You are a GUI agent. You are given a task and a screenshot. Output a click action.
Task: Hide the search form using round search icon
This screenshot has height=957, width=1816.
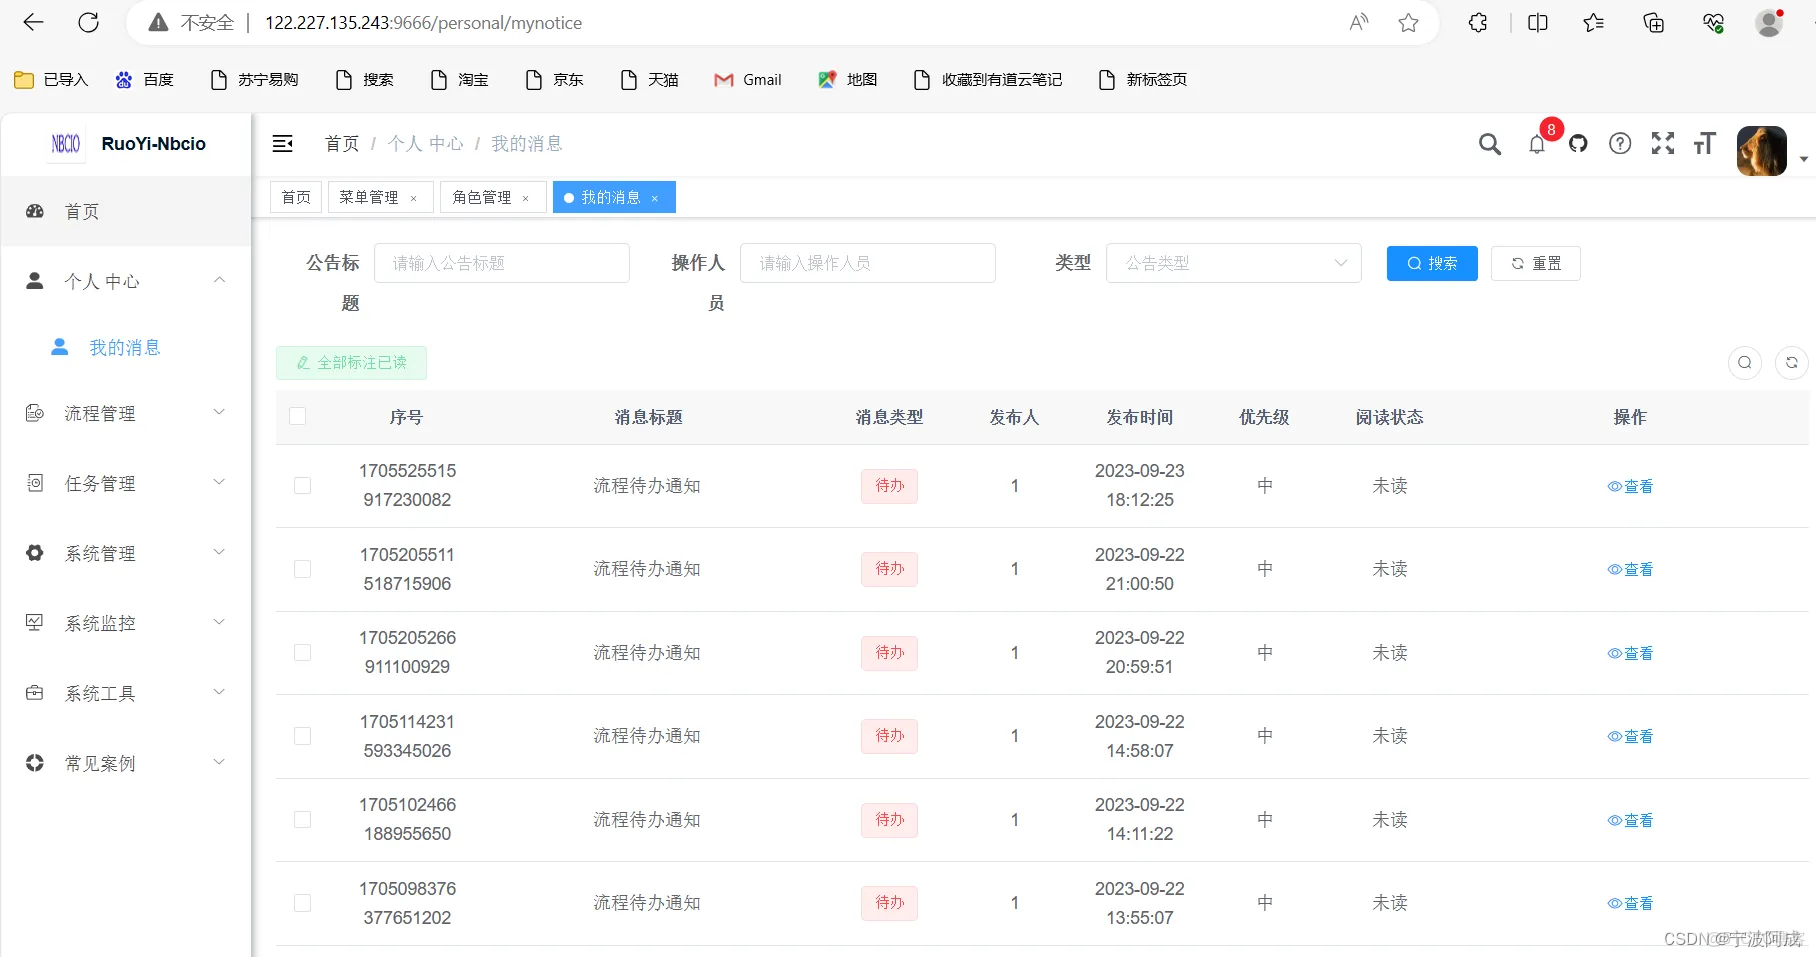pyautogui.click(x=1745, y=362)
